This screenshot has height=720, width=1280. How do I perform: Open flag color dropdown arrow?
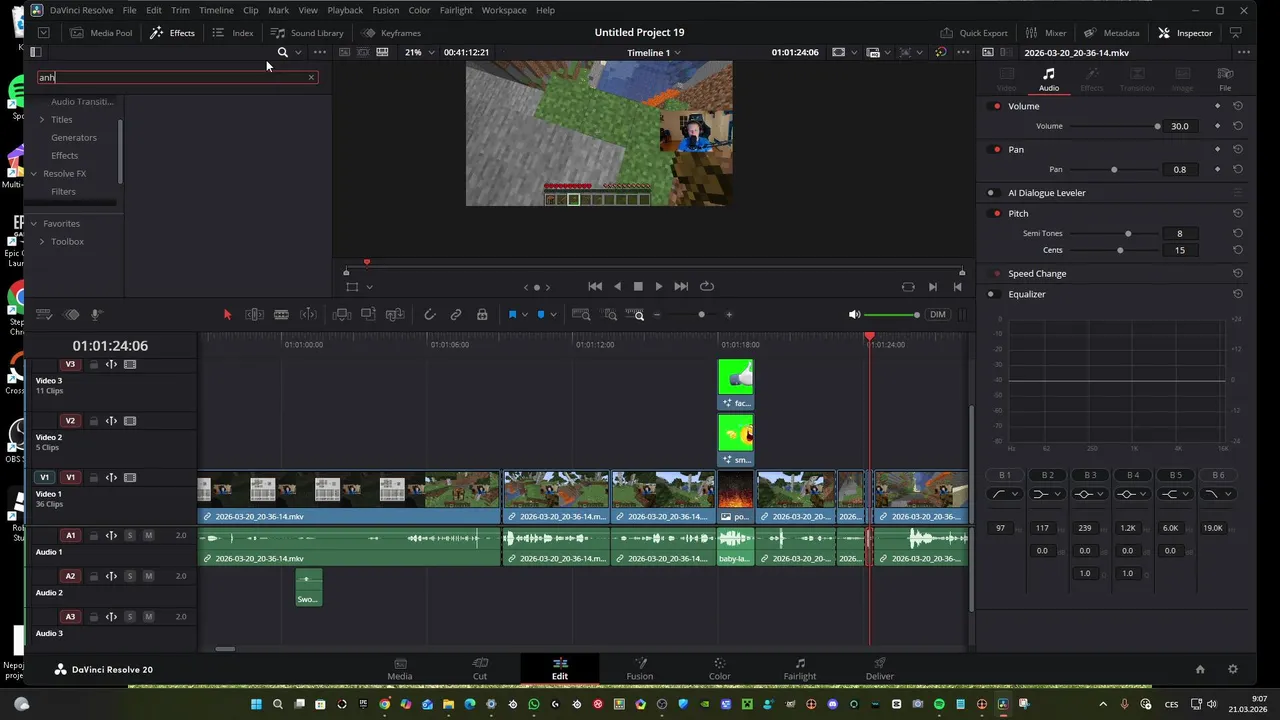click(x=525, y=315)
